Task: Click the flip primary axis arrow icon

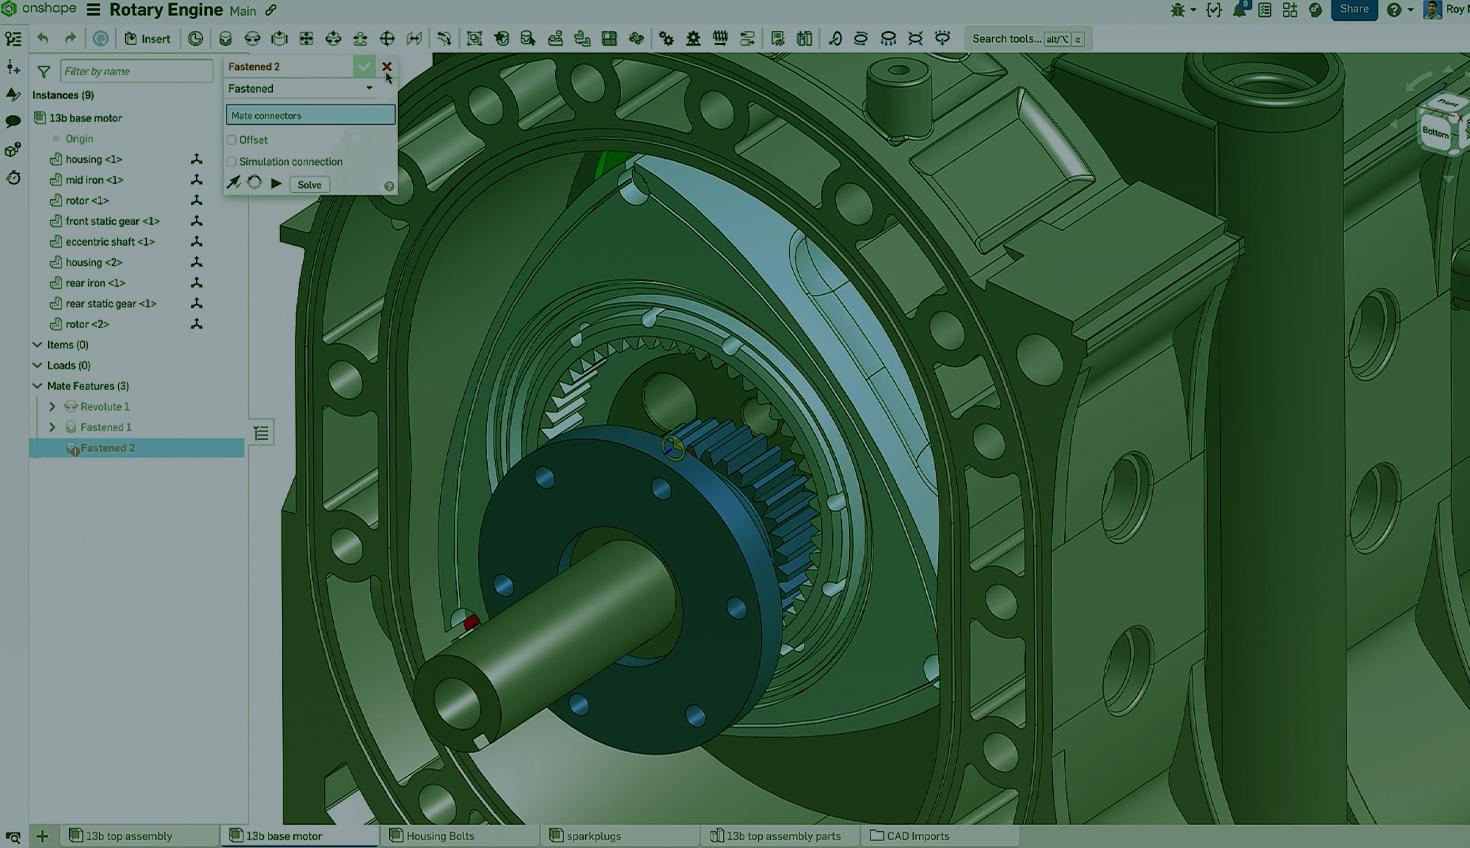Action: [x=234, y=184]
